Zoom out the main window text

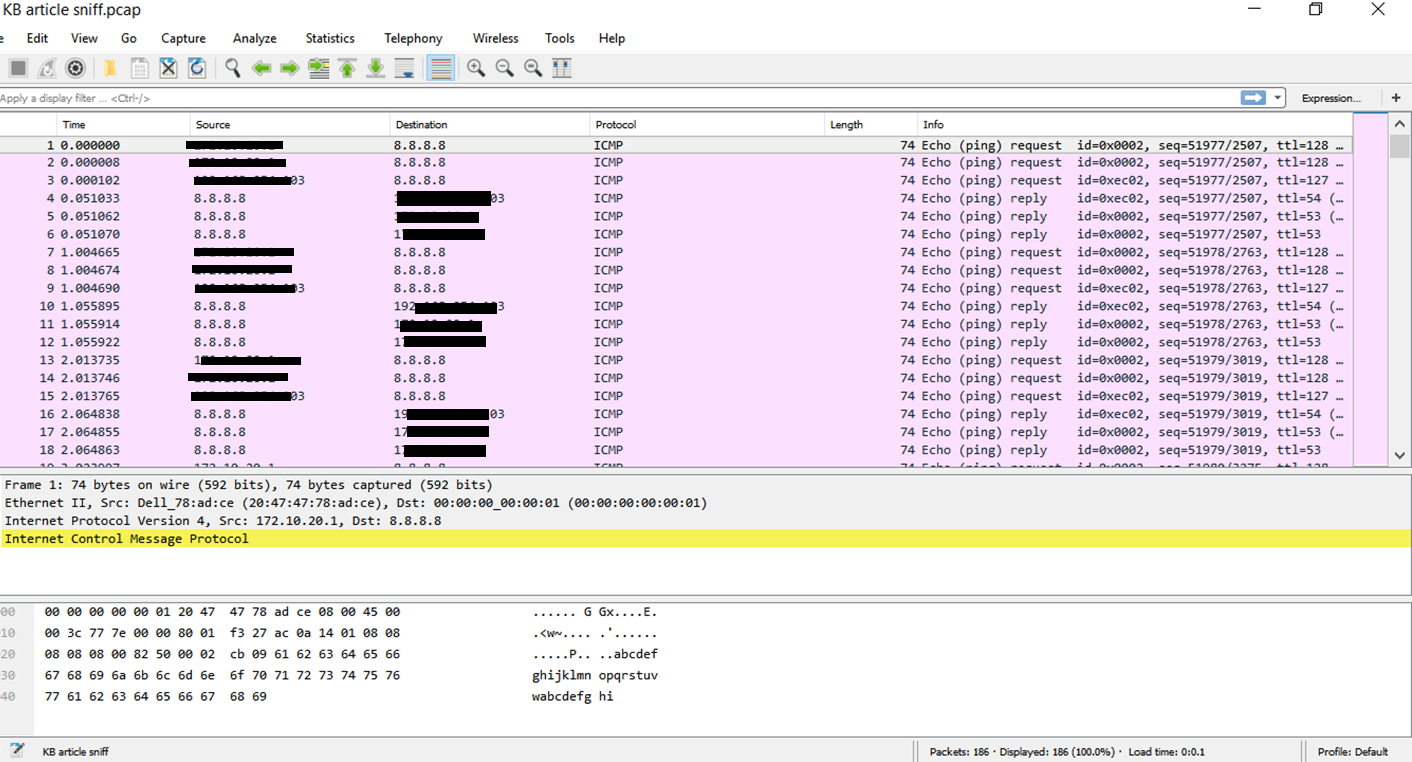pos(505,68)
